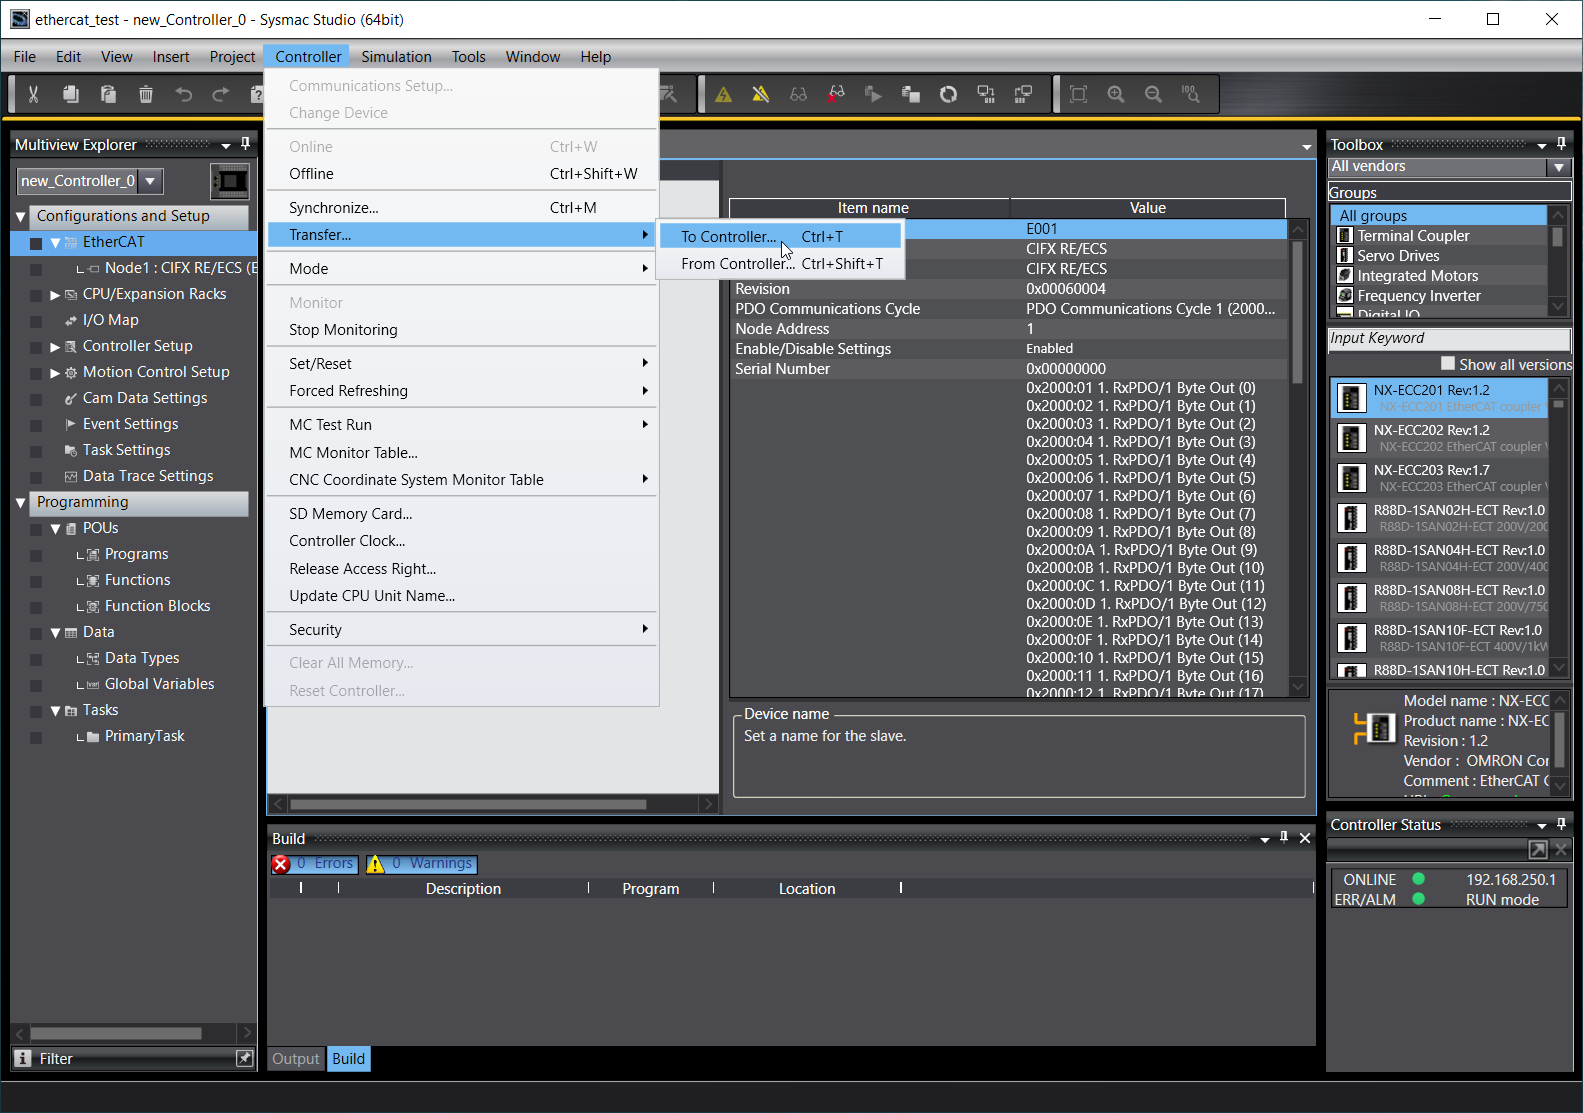
Task: Select Synchronize from Controller menu
Action: coord(334,208)
